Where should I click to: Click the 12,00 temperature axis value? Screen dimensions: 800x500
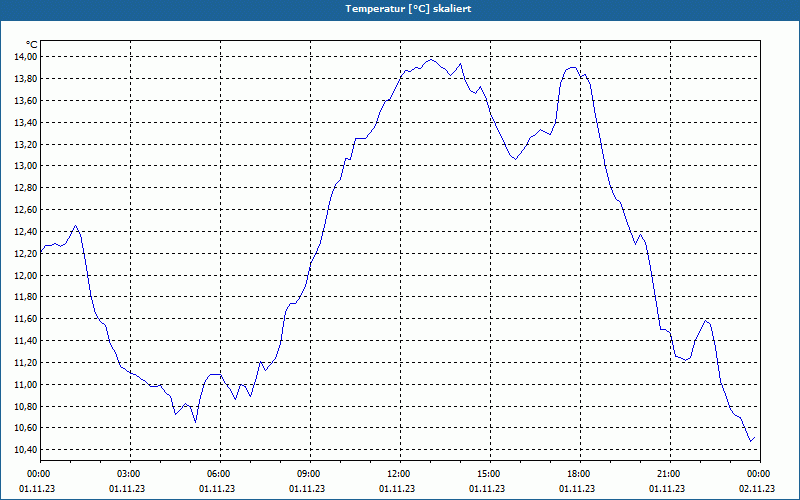[x=25, y=276]
